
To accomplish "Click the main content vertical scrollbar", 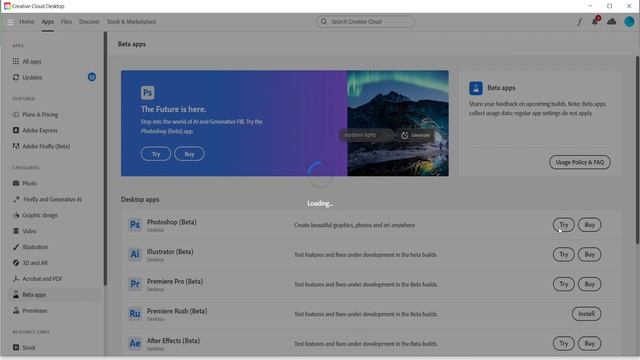I will 637,150.
